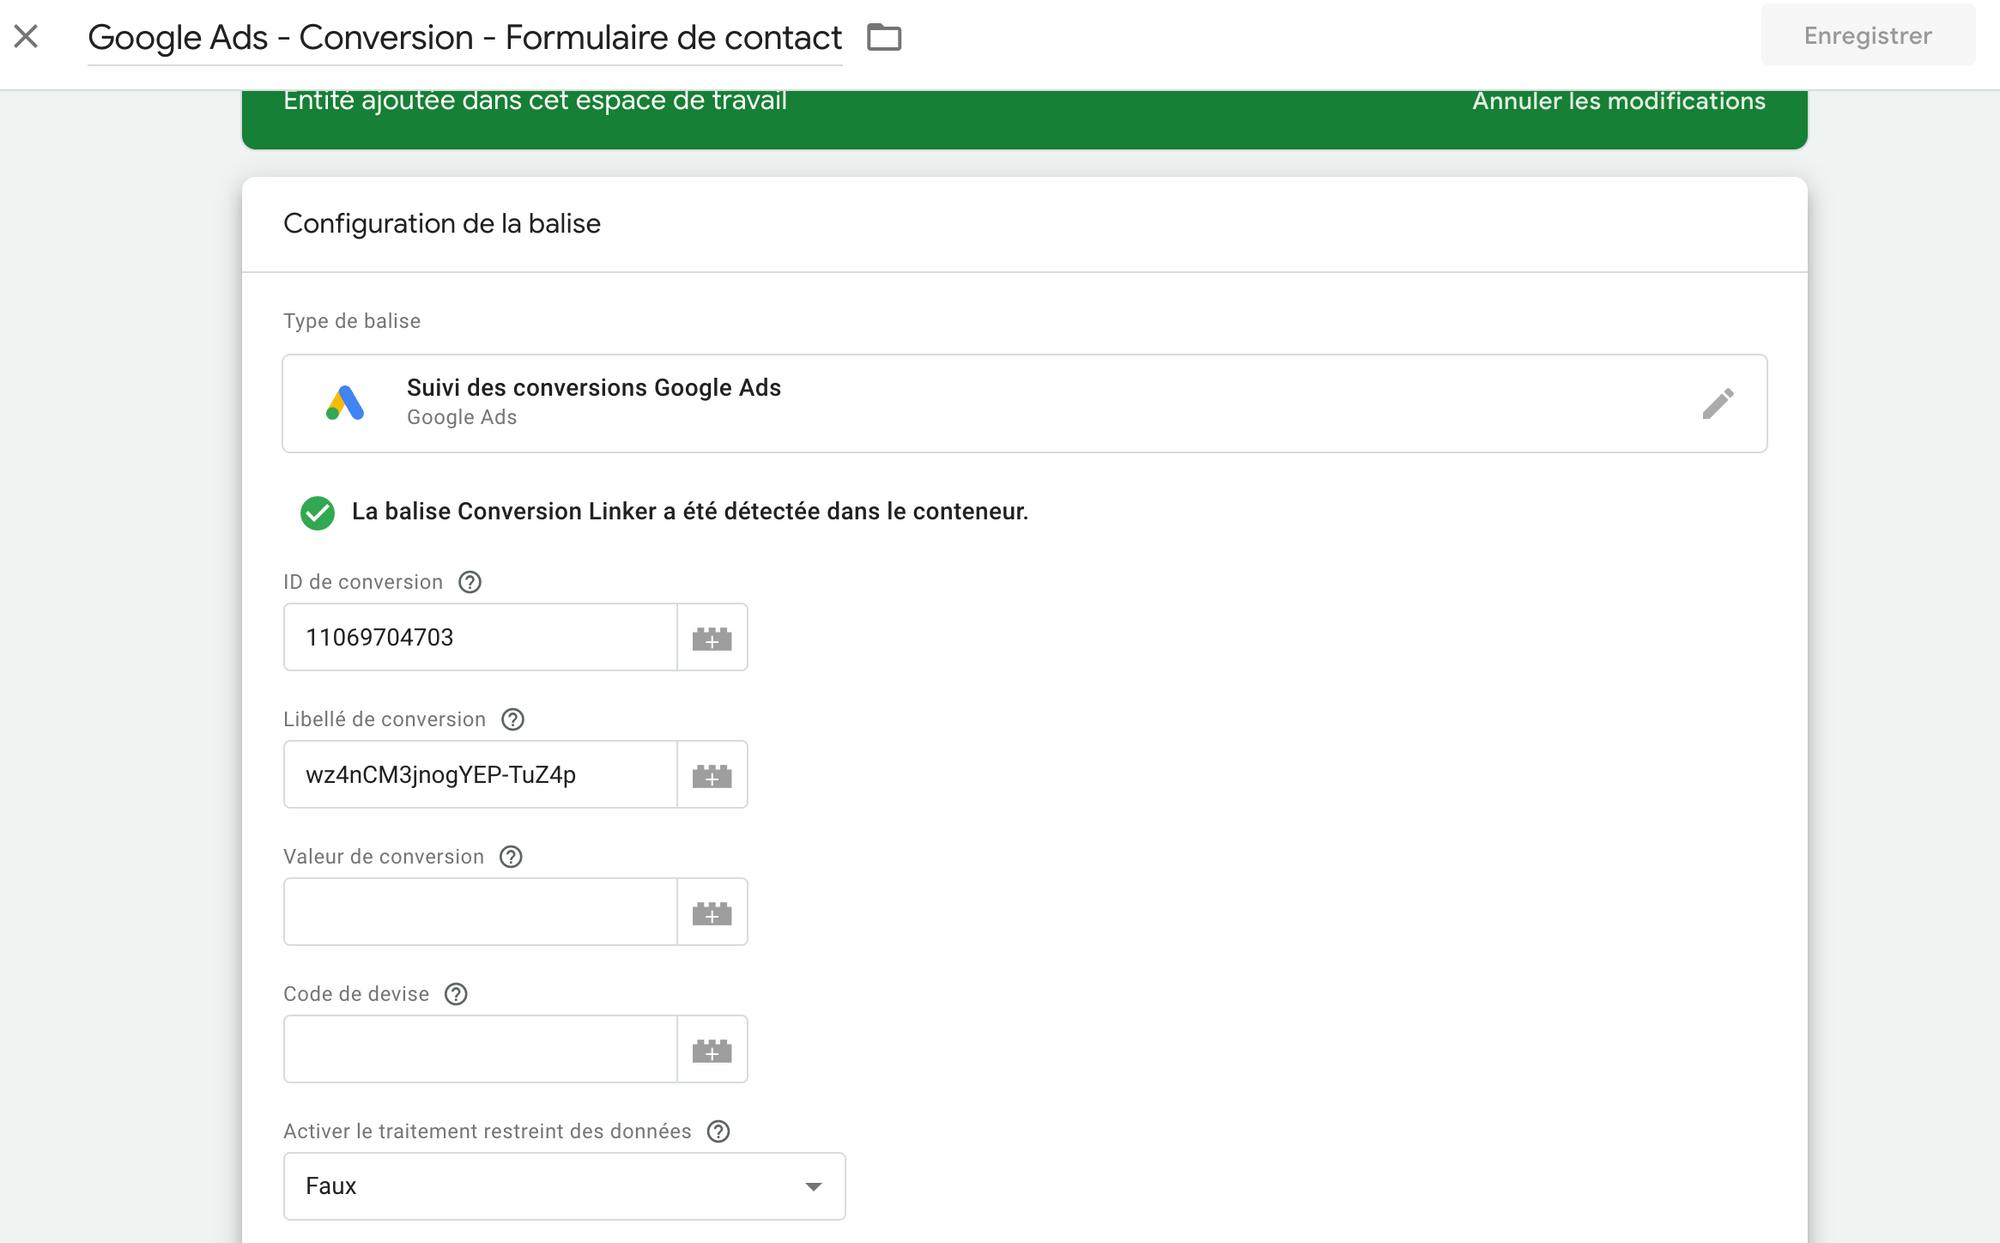Open help for Valeur de conversion

click(x=511, y=857)
